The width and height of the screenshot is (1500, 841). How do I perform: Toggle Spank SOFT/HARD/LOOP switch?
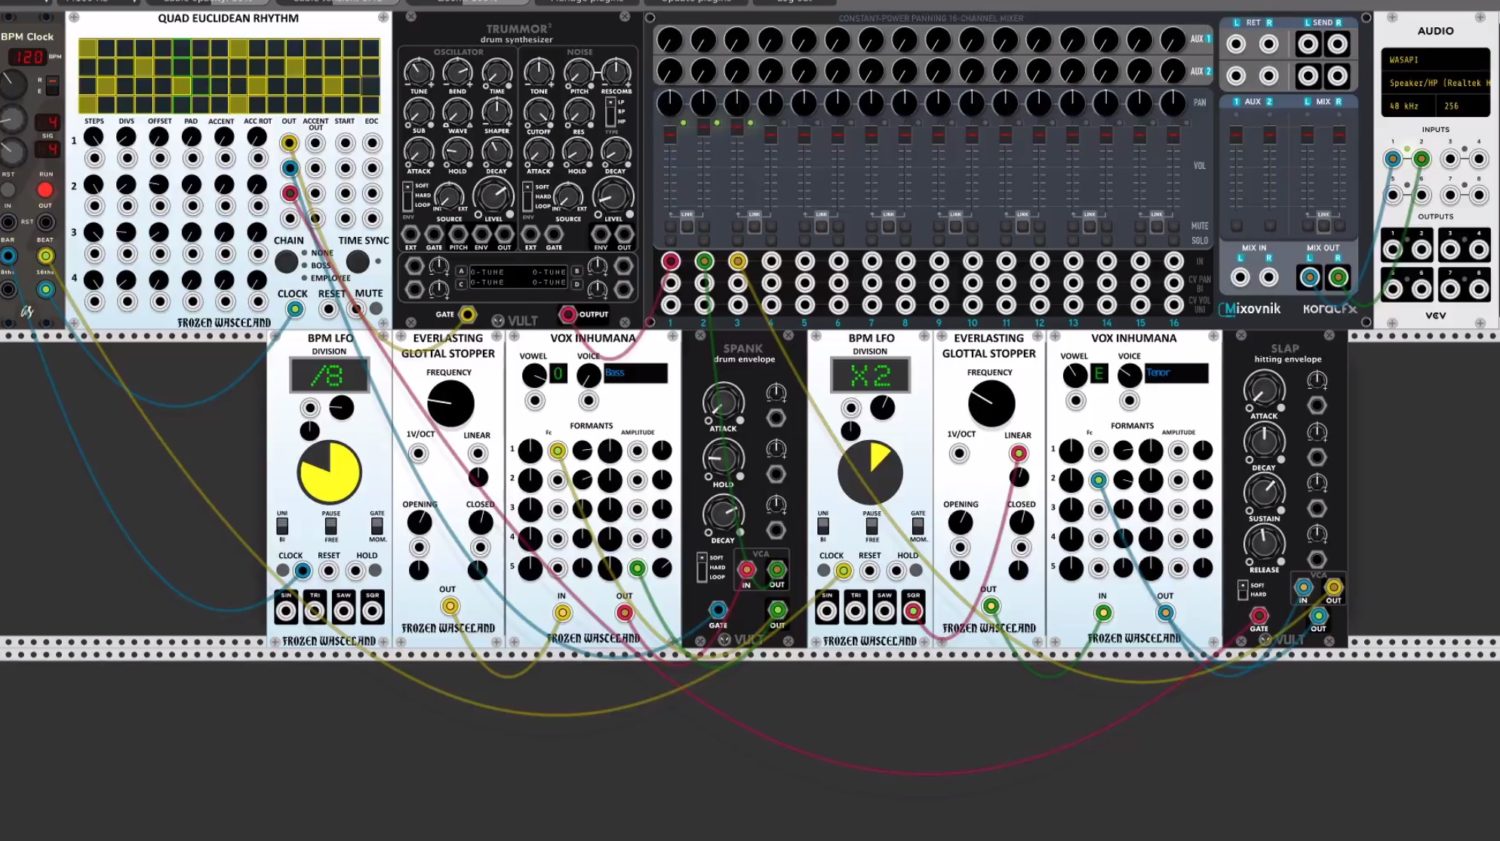pos(702,567)
